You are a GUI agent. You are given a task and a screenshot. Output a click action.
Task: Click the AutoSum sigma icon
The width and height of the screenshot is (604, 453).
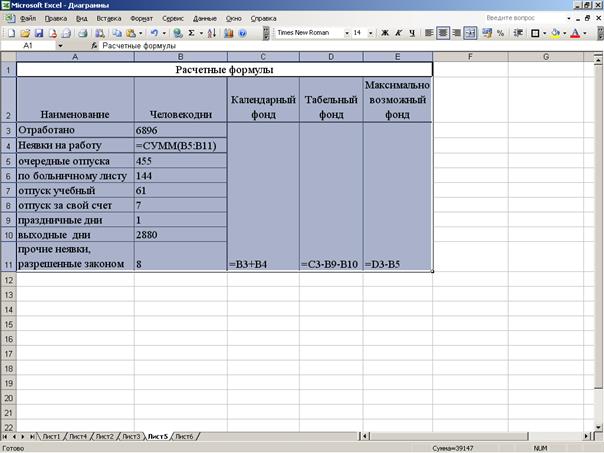191,33
